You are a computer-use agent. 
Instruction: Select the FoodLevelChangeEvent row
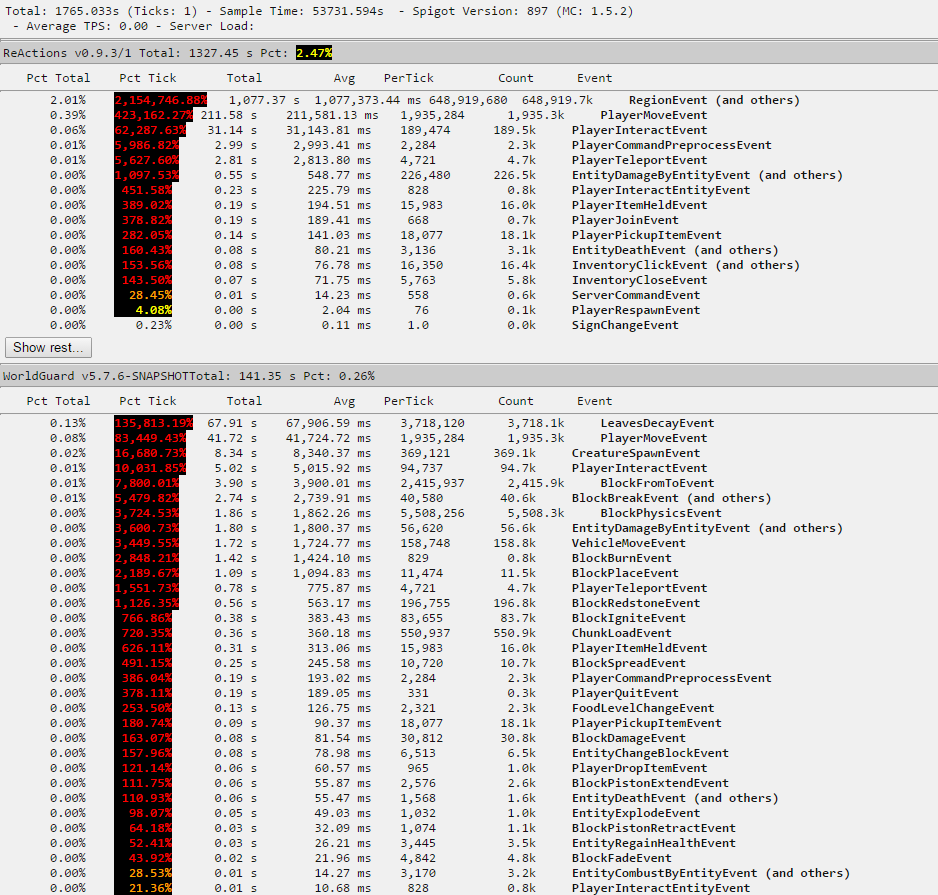point(643,708)
